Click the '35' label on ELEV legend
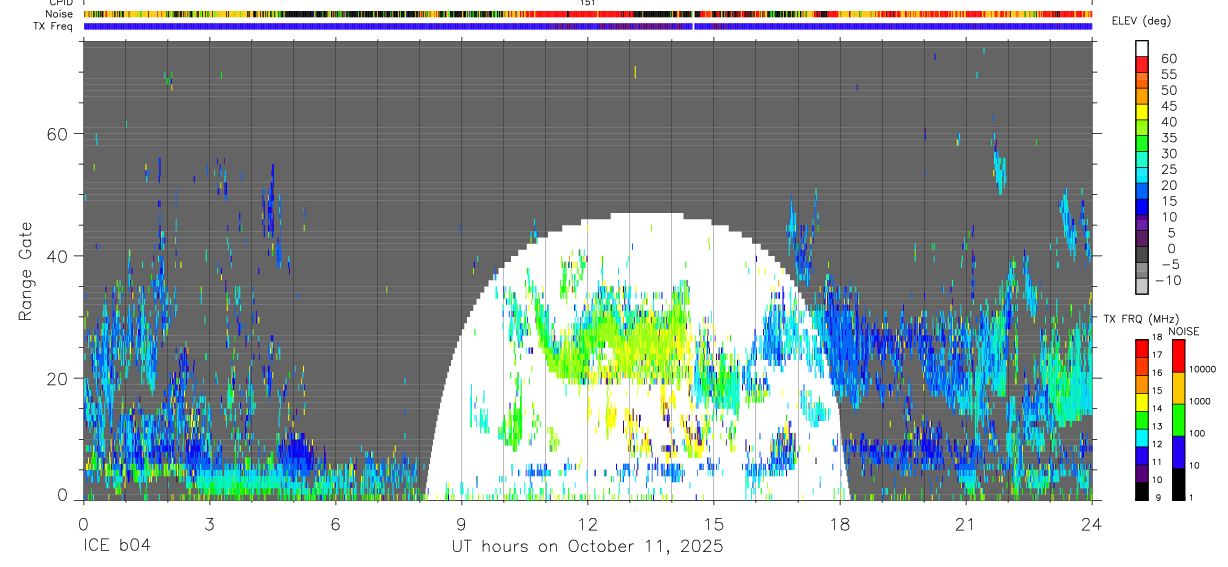 (1169, 137)
